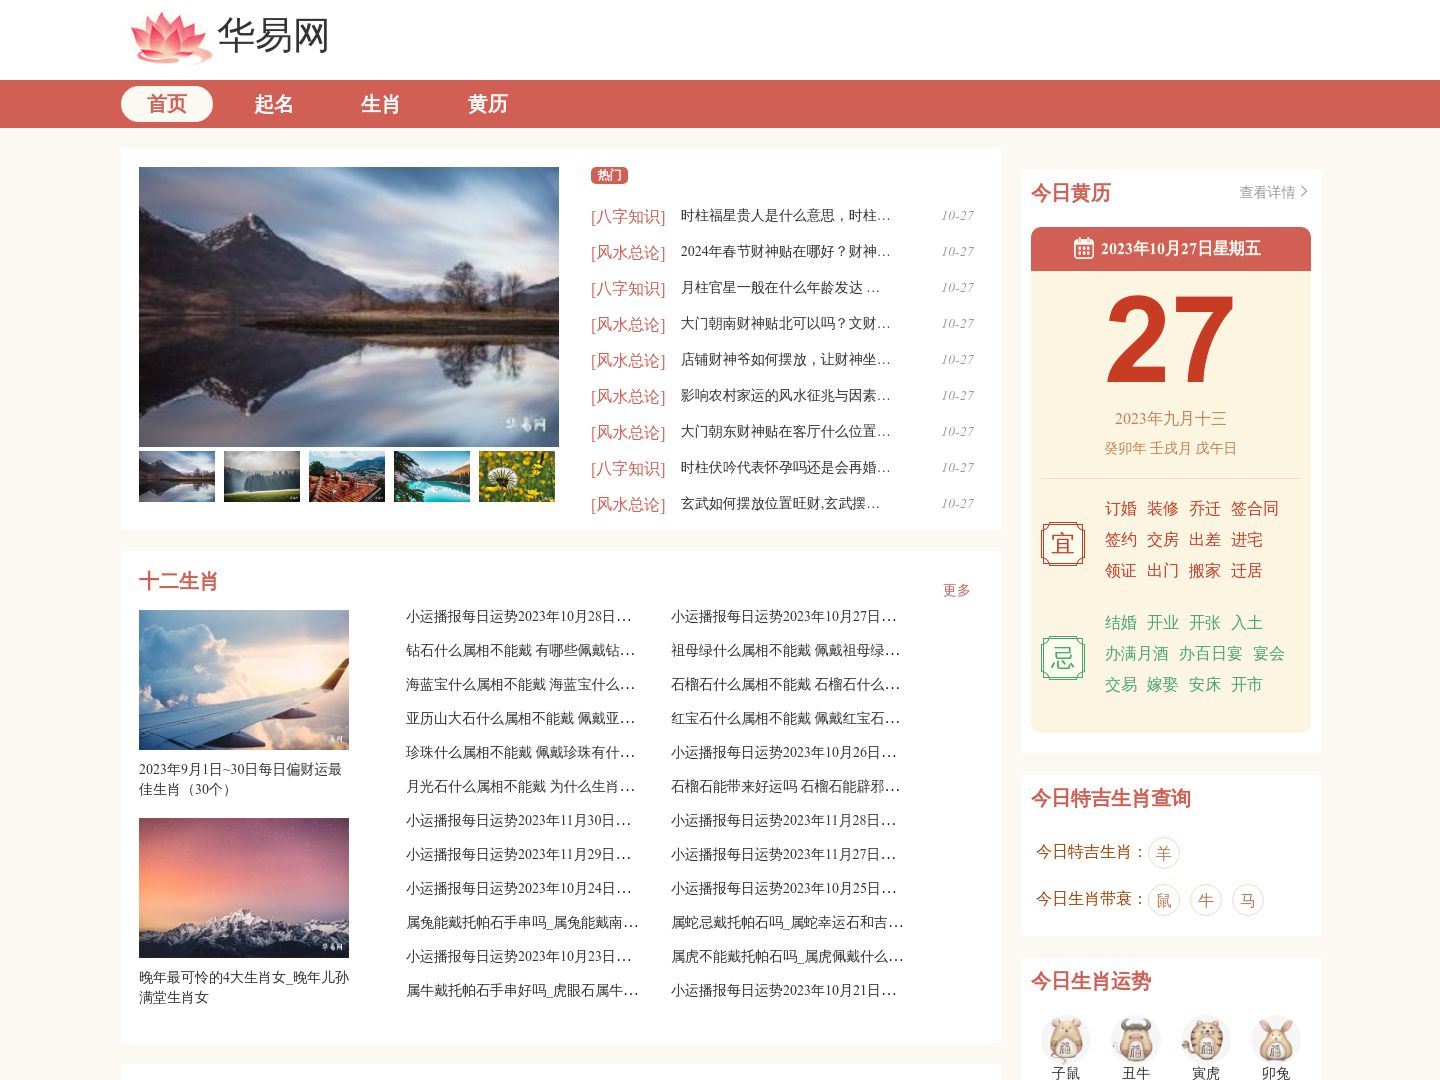Select the 马 declining zodiac circle
The image size is (1440, 1080).
click(1248, 900)
